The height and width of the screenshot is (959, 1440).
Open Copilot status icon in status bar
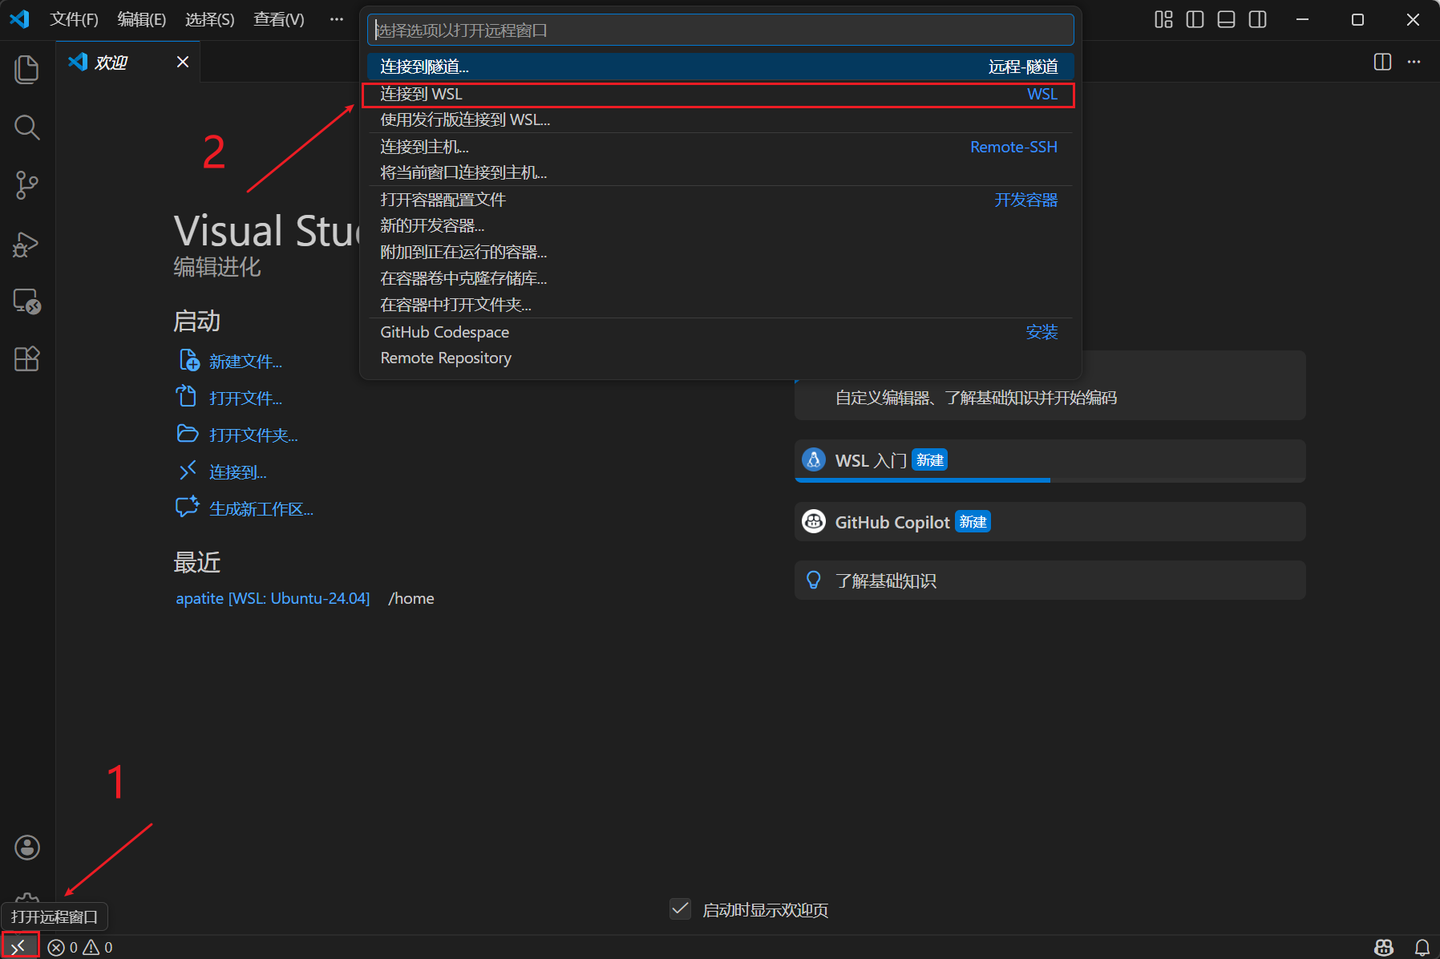(1384, 947)
